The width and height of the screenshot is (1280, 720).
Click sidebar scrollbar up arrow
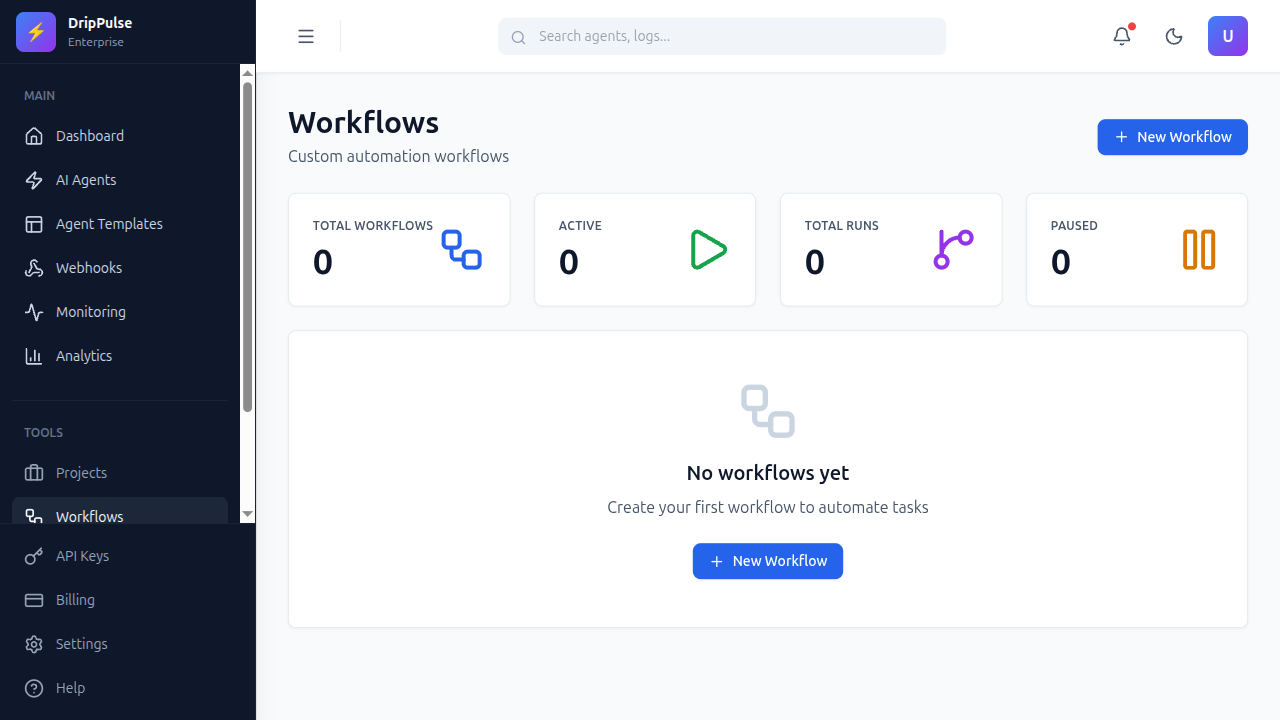pos(248,72)
